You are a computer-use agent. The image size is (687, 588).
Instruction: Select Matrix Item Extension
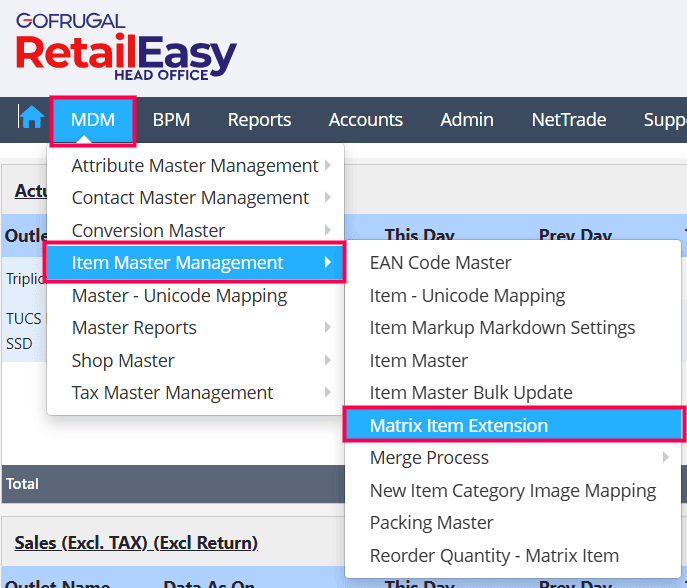coord(513,425)
